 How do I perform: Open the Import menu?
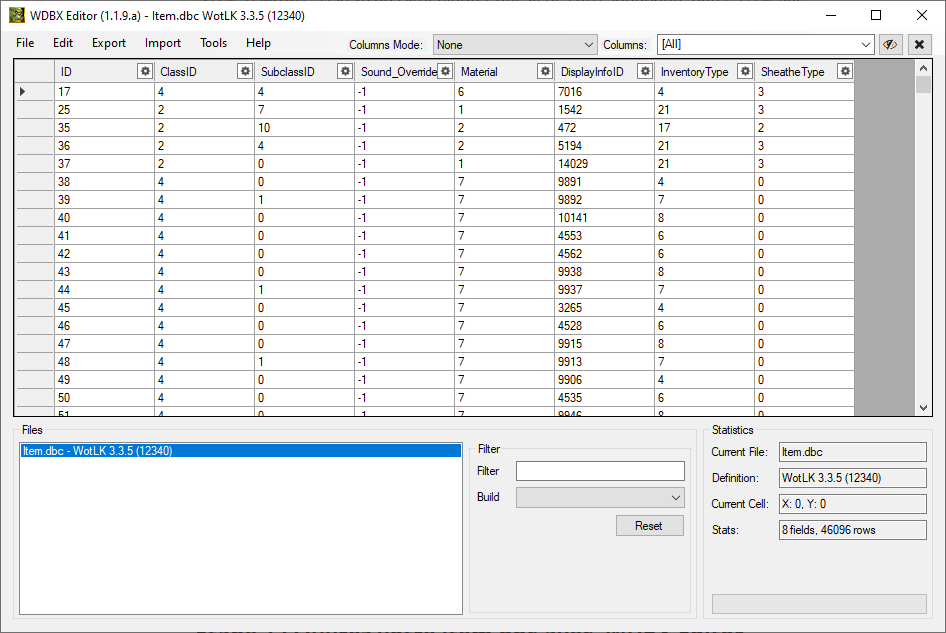click(162, 43)
